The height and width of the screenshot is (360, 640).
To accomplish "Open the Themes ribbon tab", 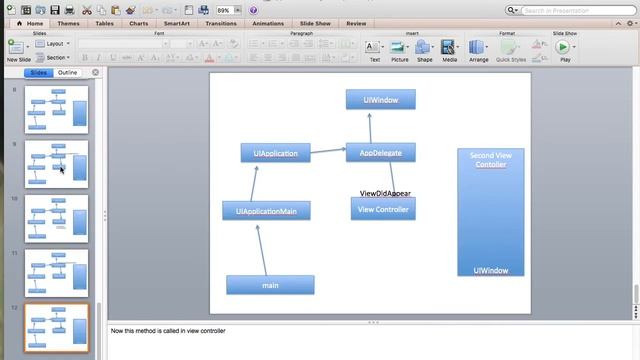I will 69,24.
